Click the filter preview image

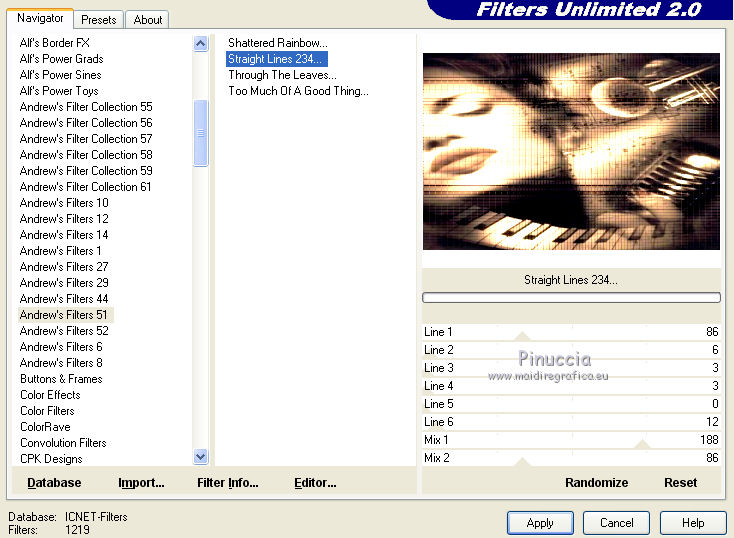[x=571, y=151]
